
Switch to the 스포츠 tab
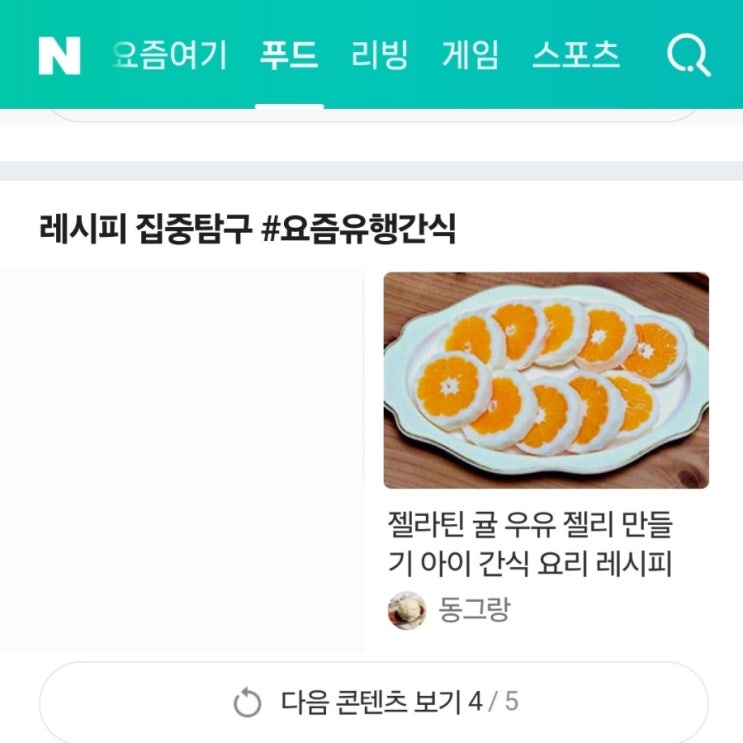(x=576, y=54)
